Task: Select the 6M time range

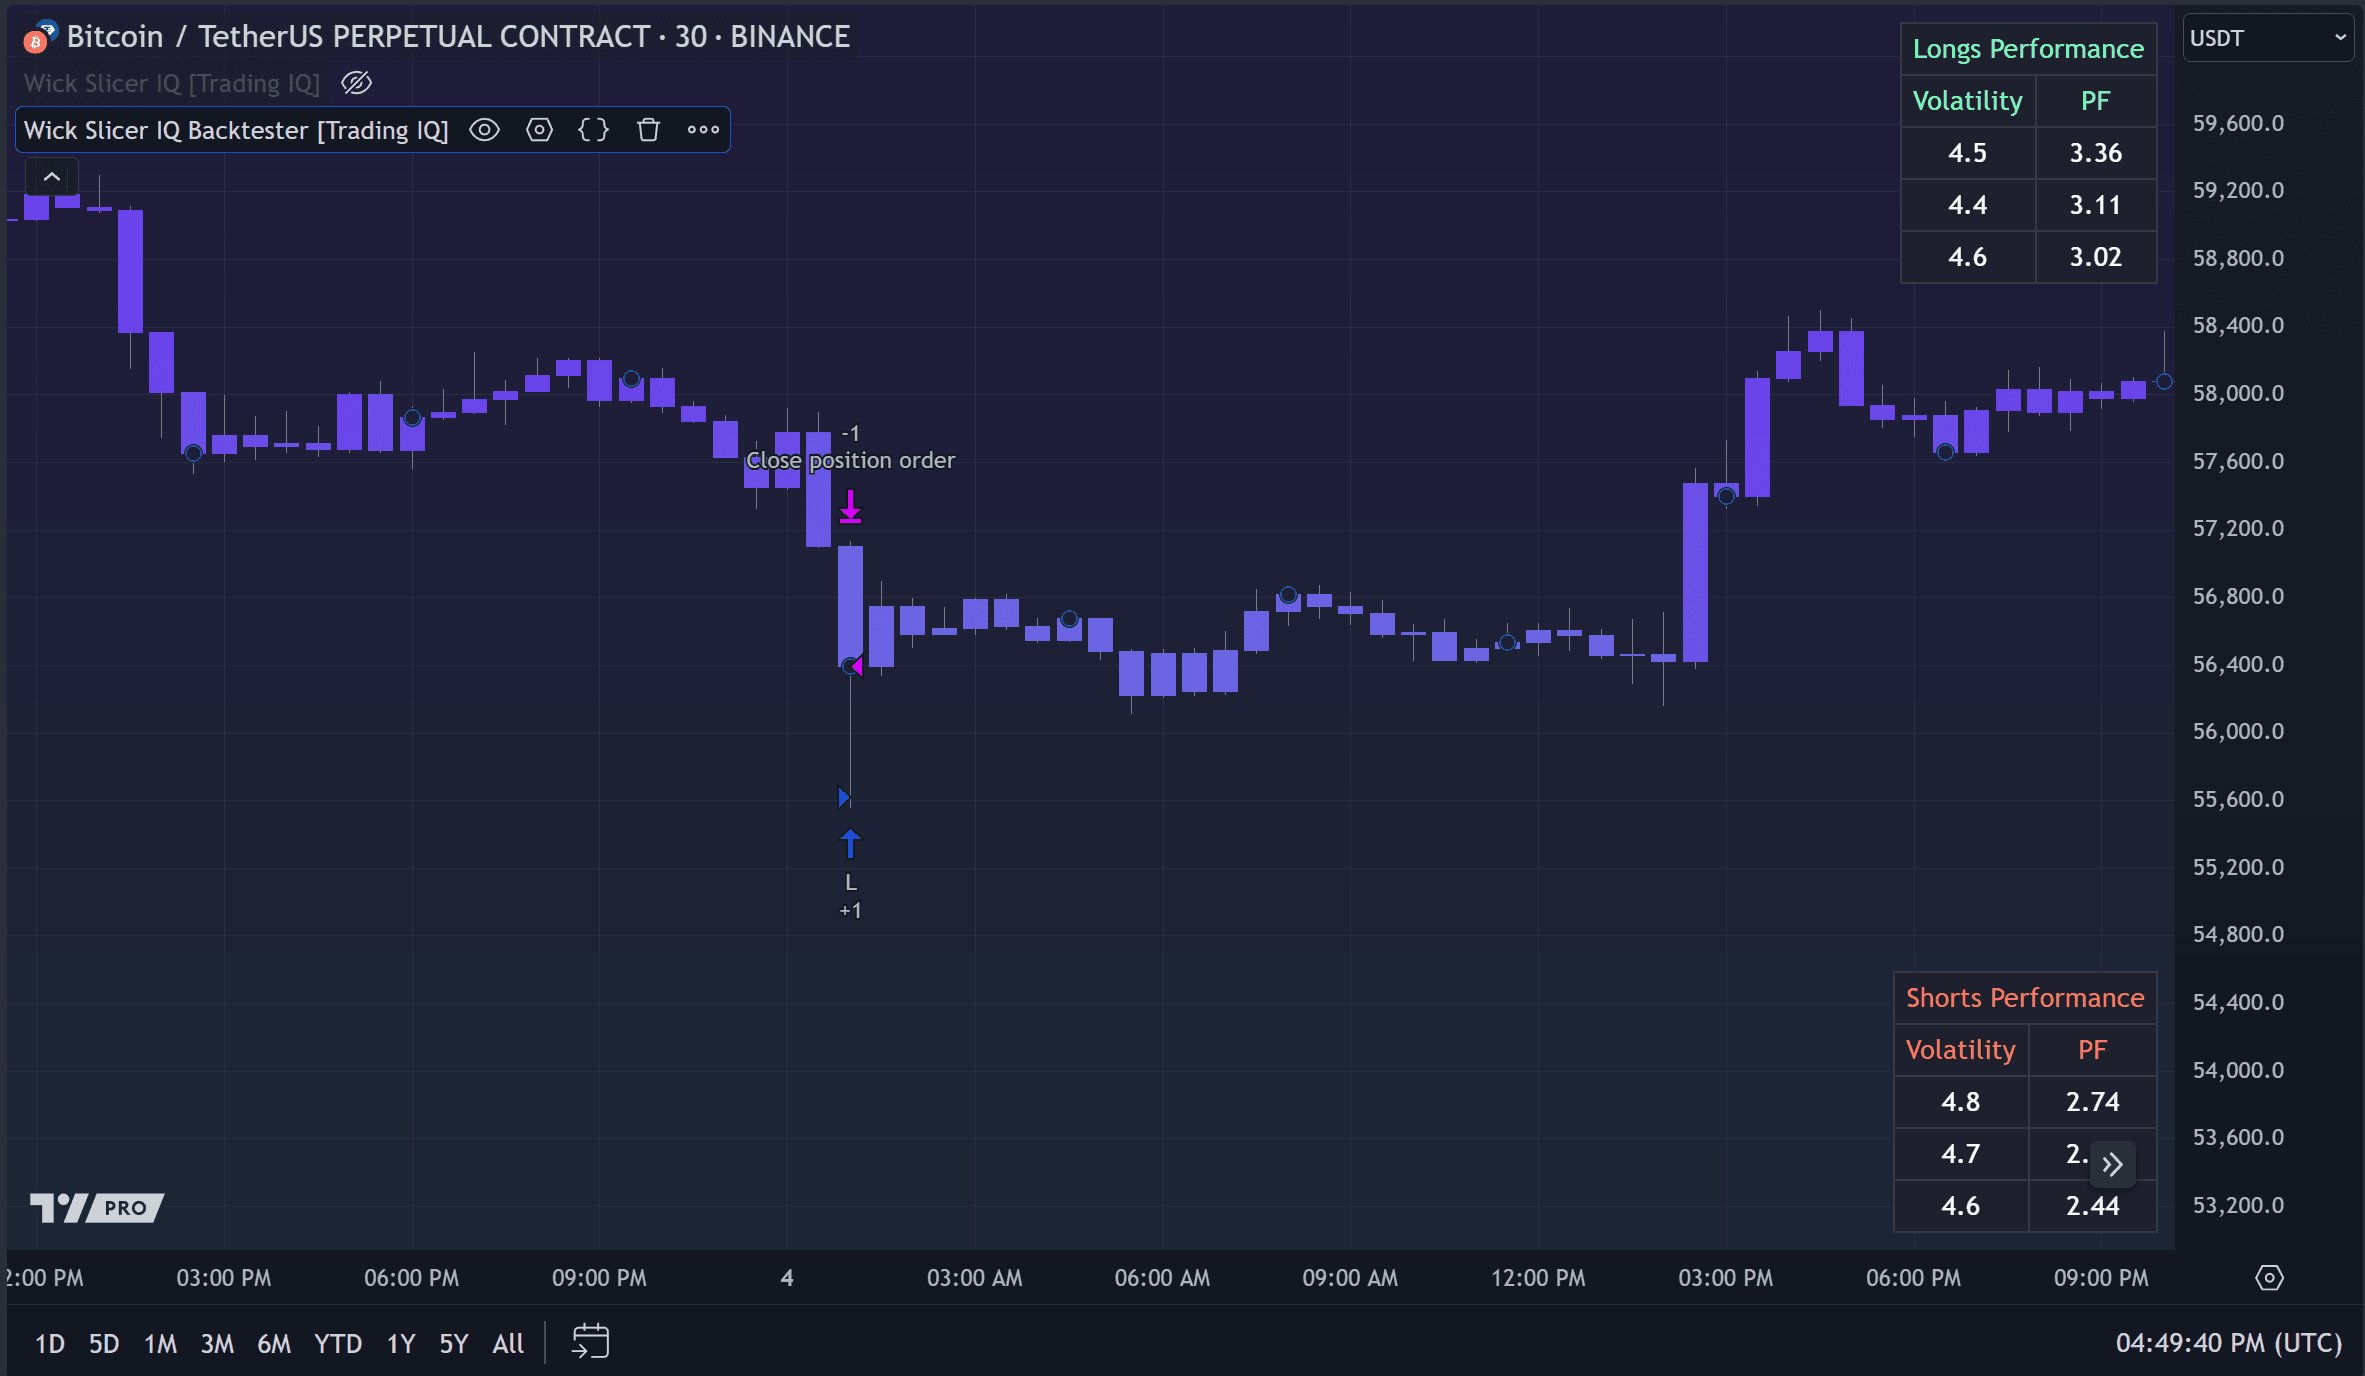Action: point(274,1343)
